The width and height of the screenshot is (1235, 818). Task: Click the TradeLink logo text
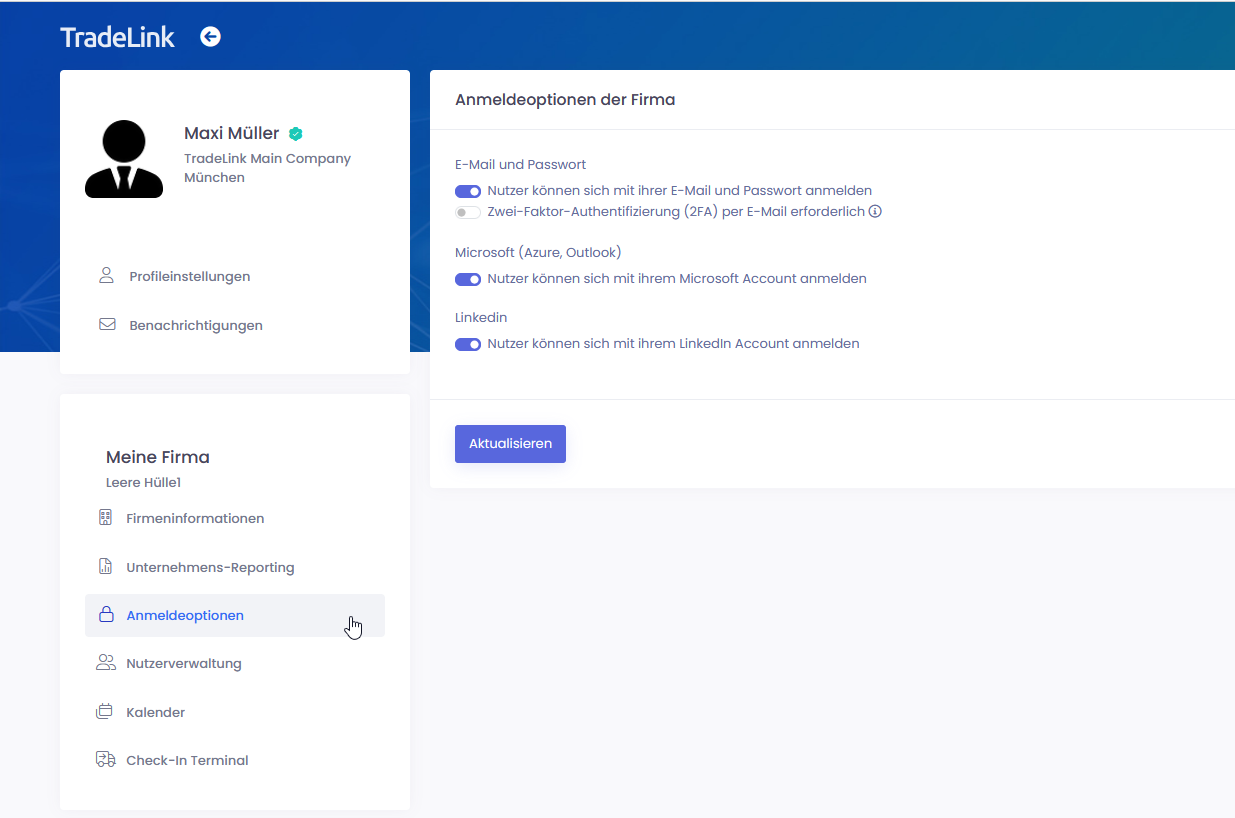coord(117,37)
